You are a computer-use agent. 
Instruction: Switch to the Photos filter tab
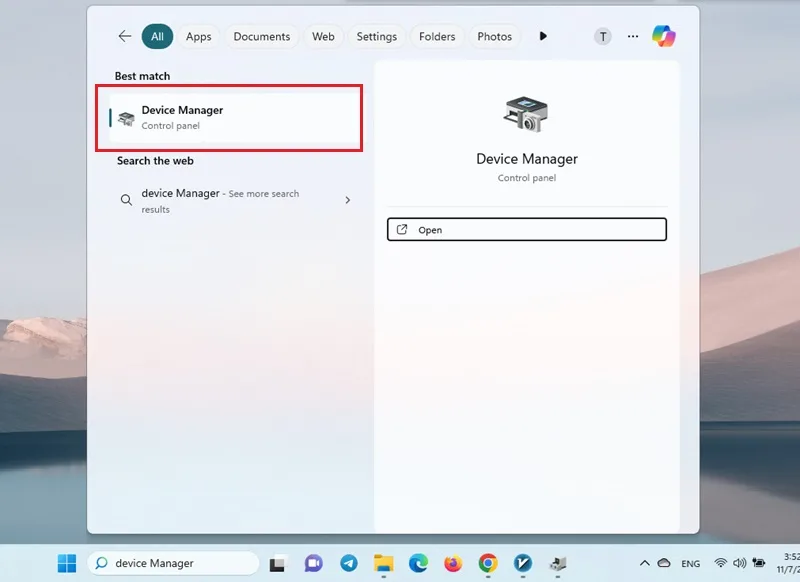(x=494, y=36)
